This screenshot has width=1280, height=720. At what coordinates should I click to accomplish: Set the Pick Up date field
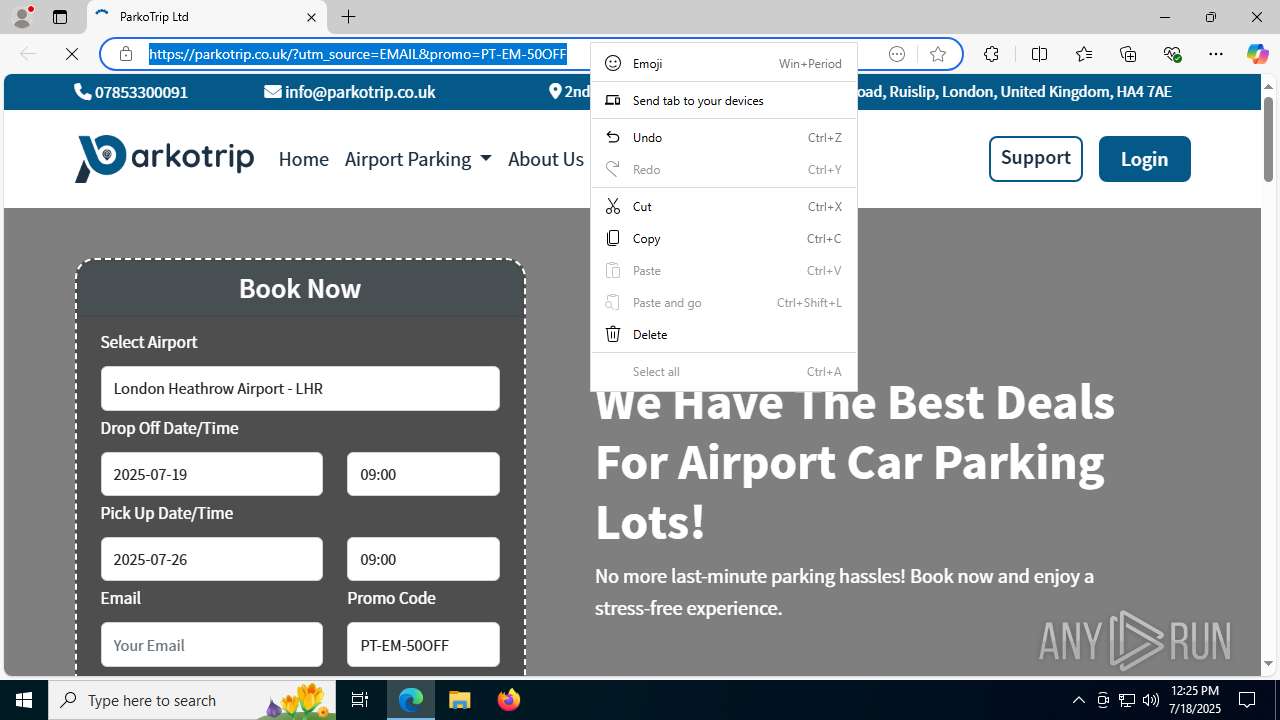coord(212,559)
